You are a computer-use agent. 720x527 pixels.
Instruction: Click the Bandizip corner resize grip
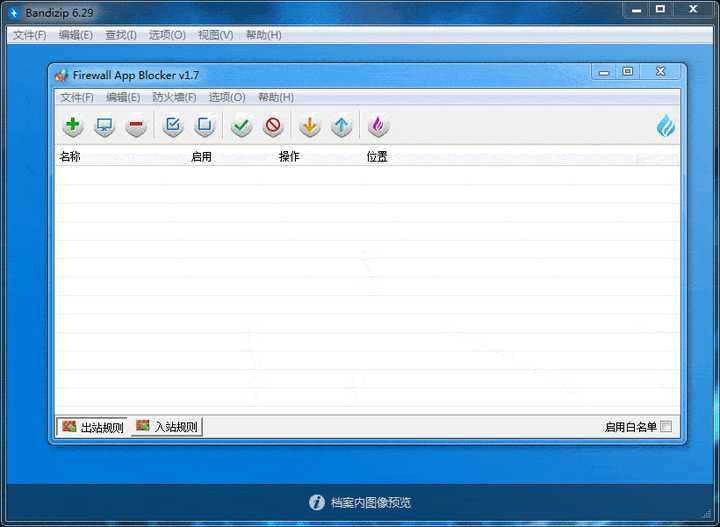pos(708,515)
